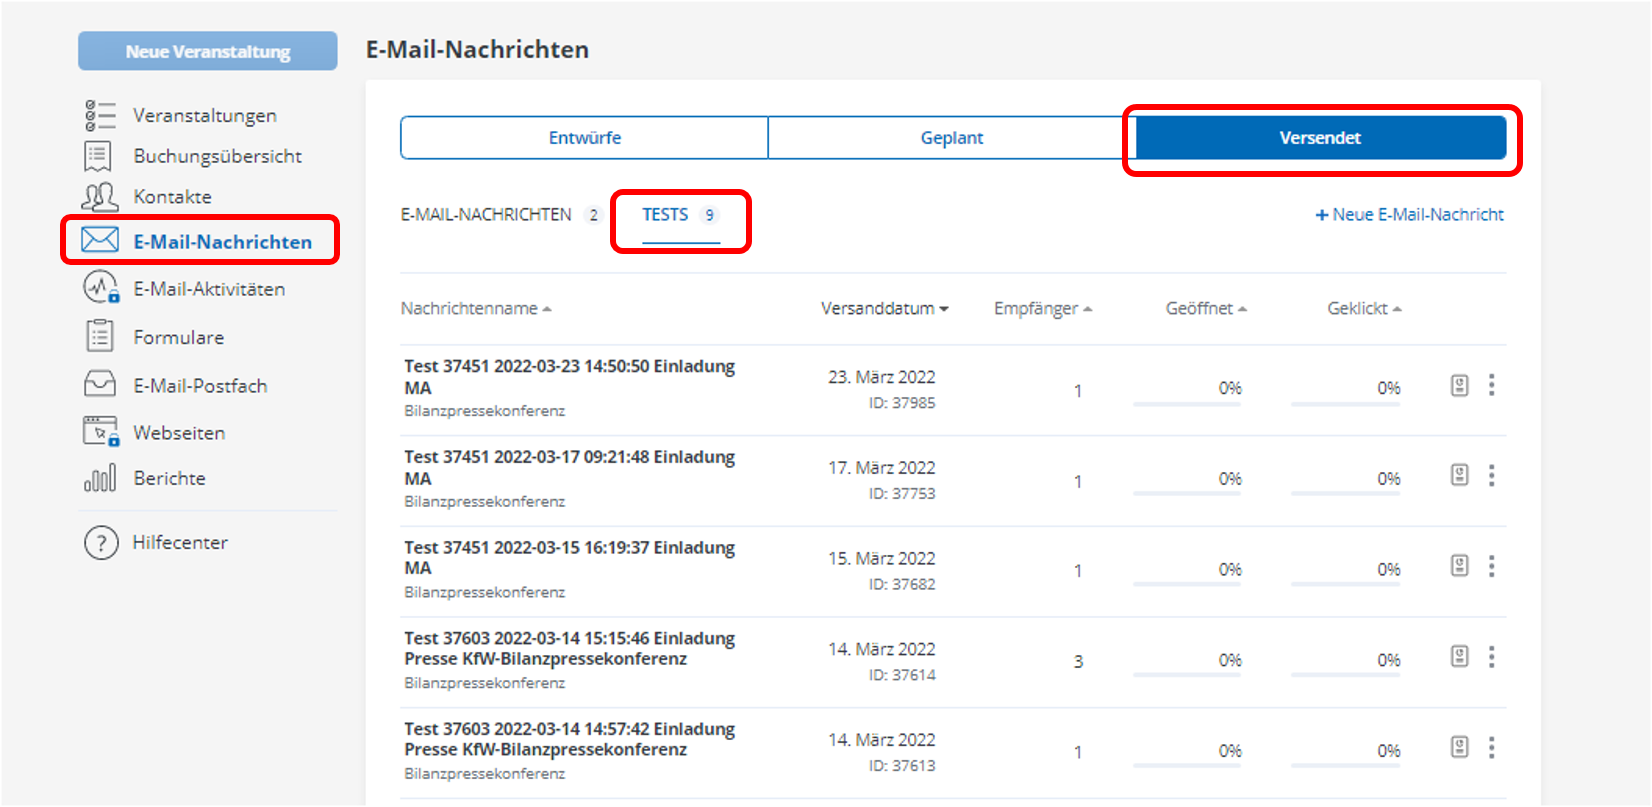Open three-dot menu for message ID 37613
This screenshot has width=1652, height=807.
click(x=1491, y=747)
